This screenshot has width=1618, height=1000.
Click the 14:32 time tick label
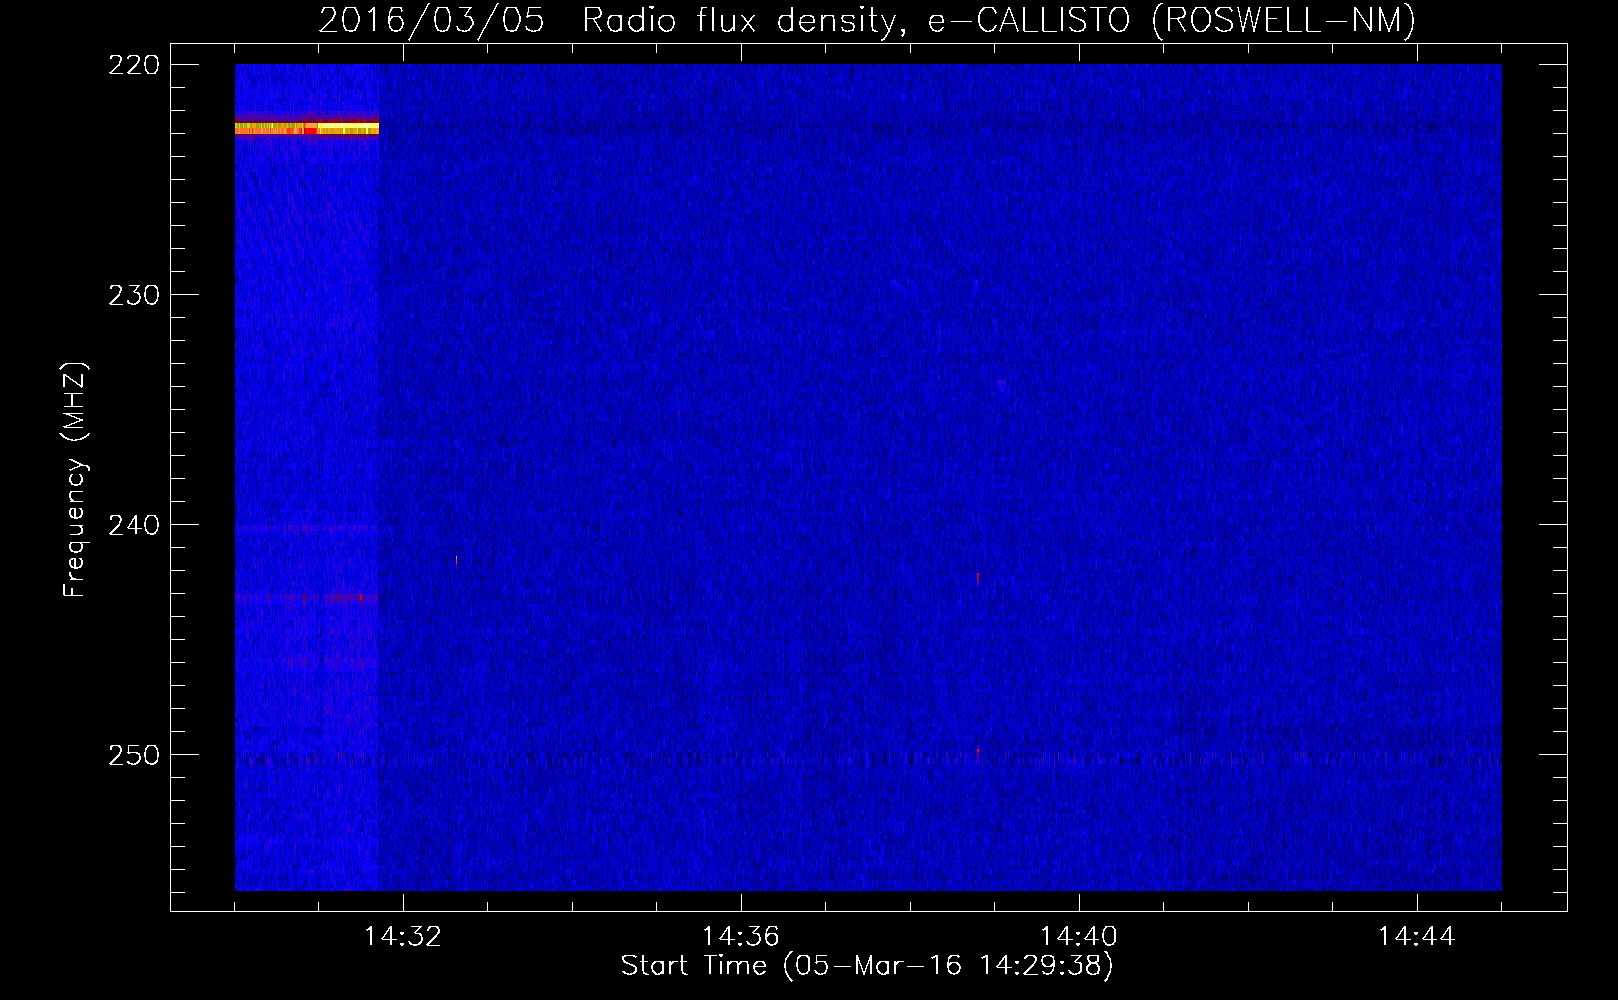[x=402, y=936]
